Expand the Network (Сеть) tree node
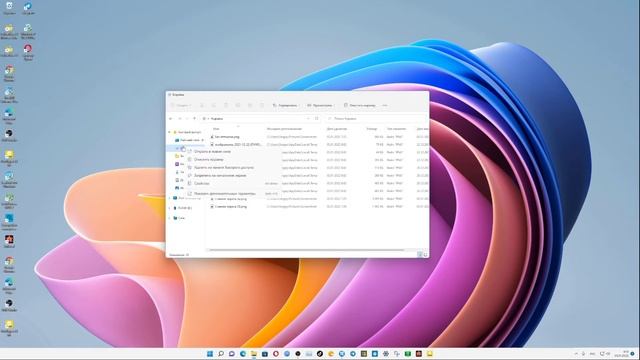 tap(169, 218)
